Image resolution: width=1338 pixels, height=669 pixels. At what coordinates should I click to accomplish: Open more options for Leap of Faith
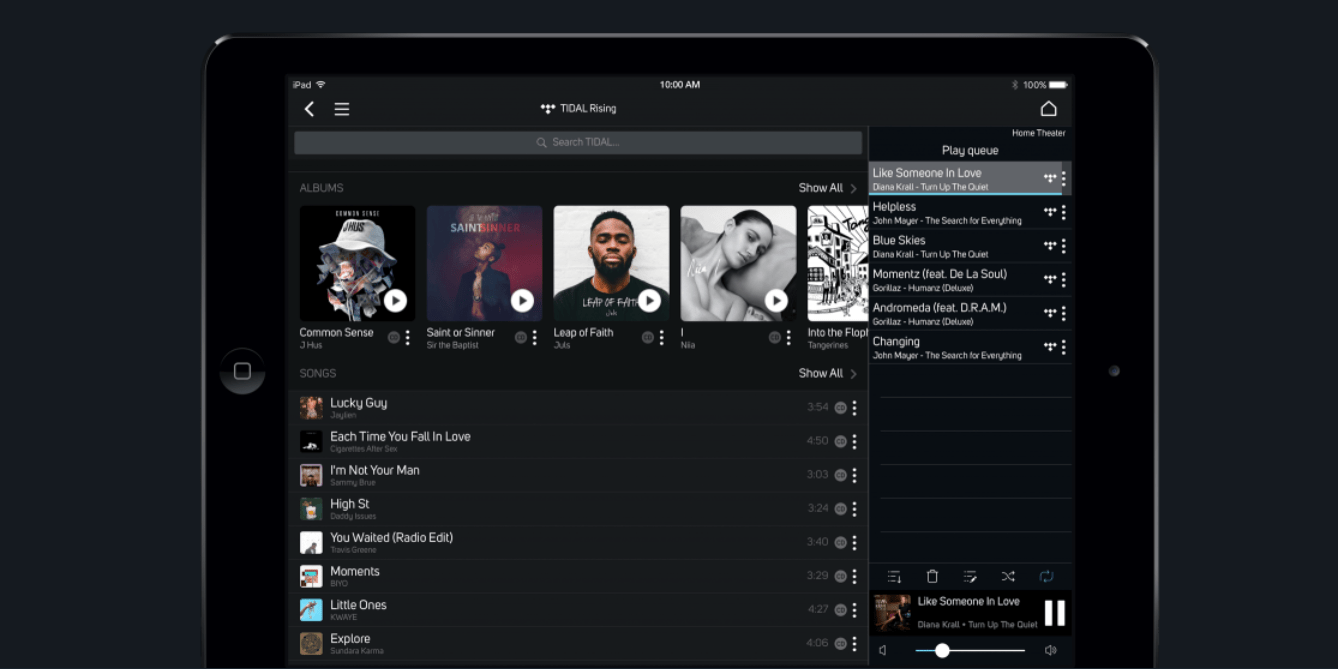[662, 338]
